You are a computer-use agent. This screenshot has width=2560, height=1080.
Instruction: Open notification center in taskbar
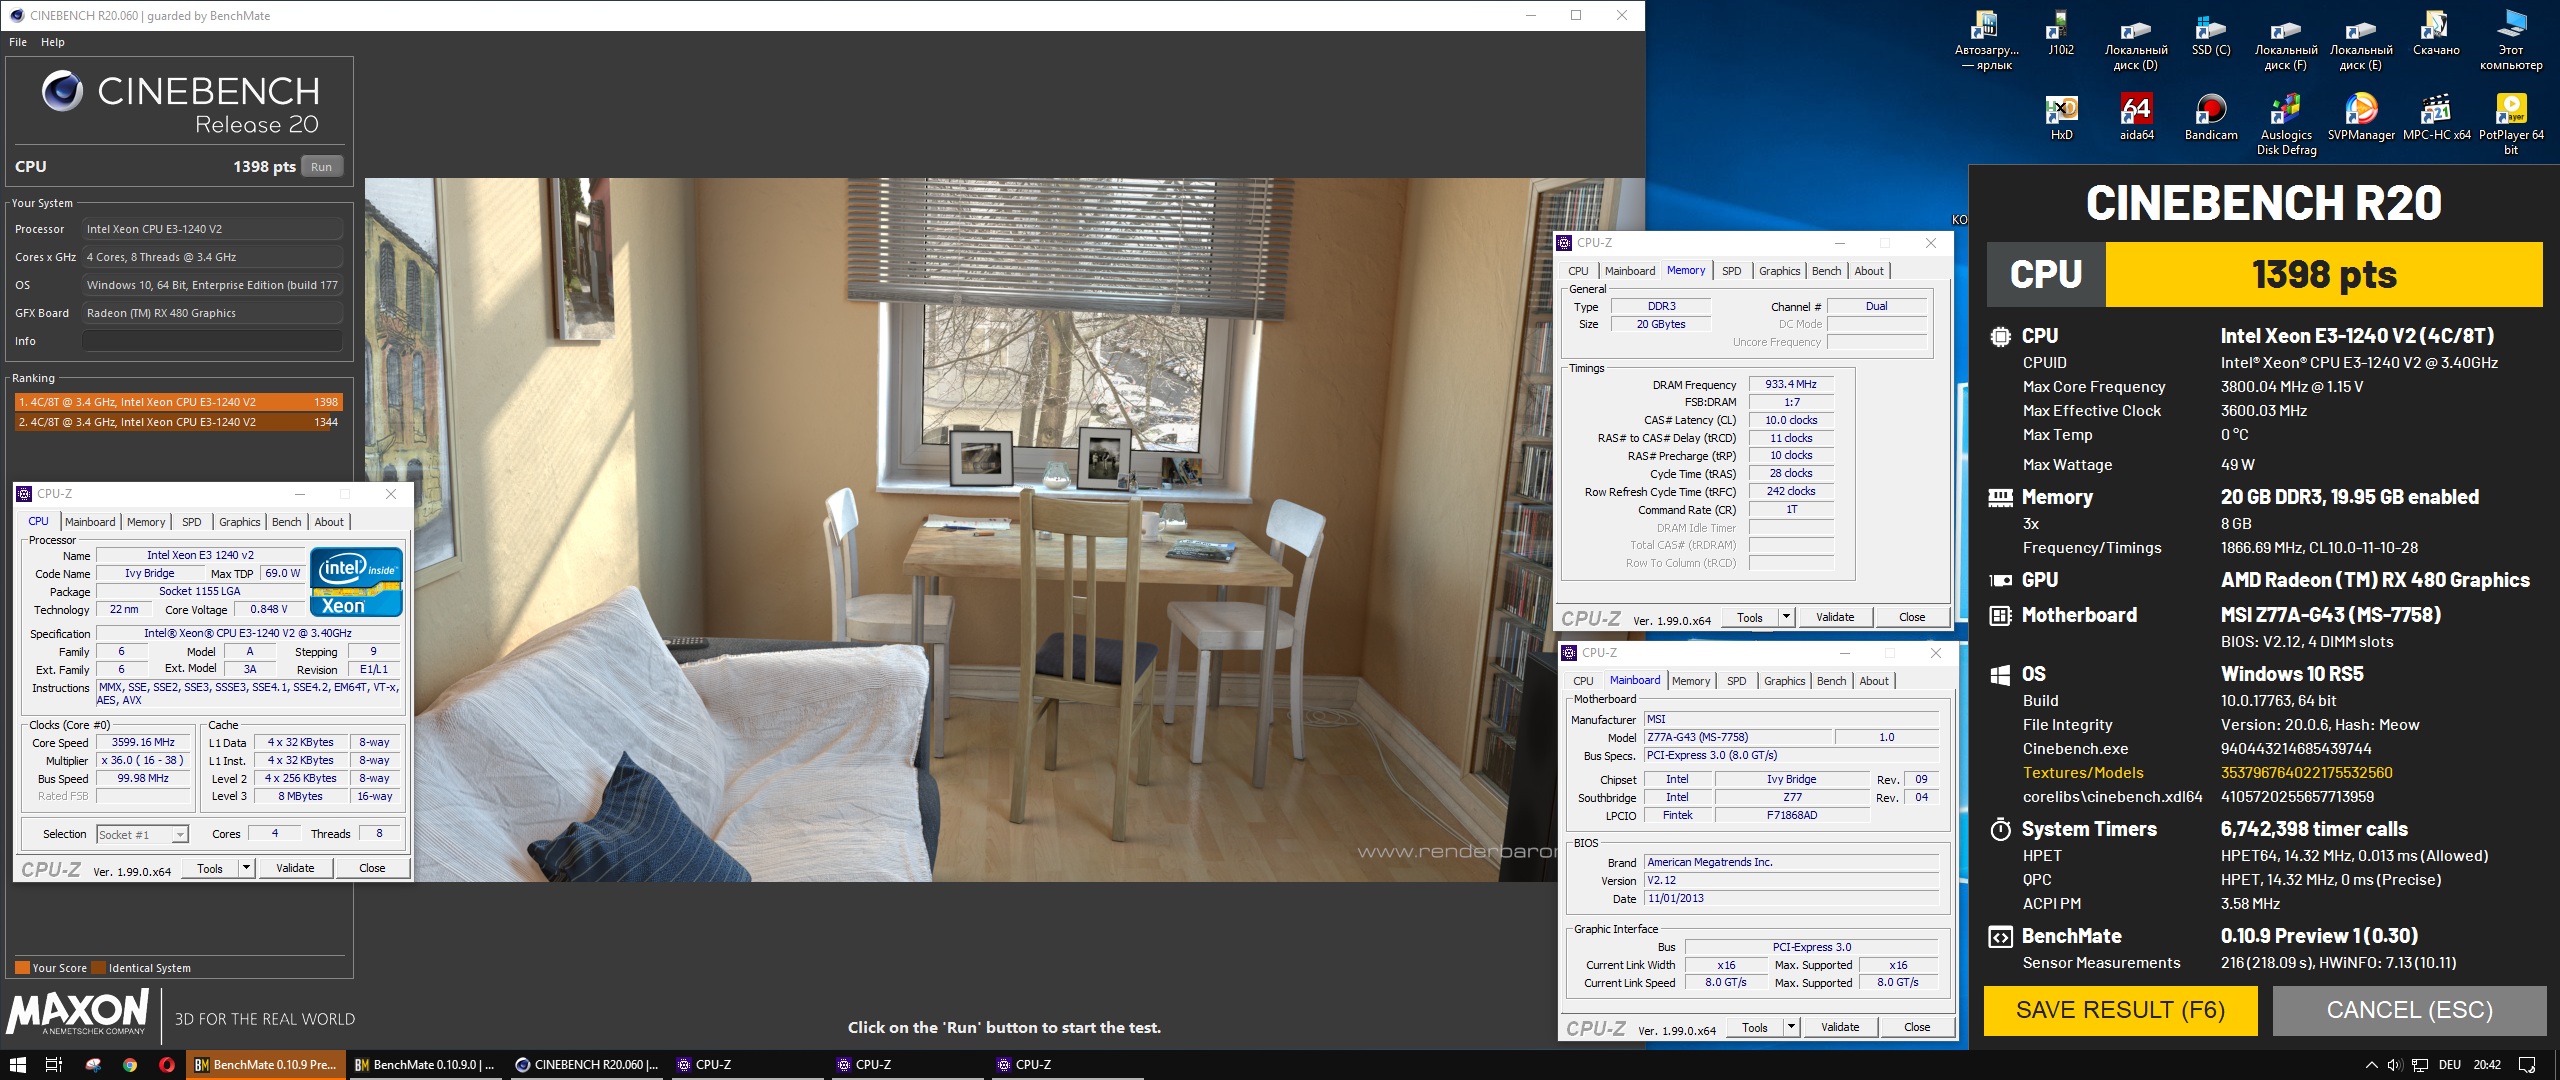pyautogui.click(x=2527, y=1065)
